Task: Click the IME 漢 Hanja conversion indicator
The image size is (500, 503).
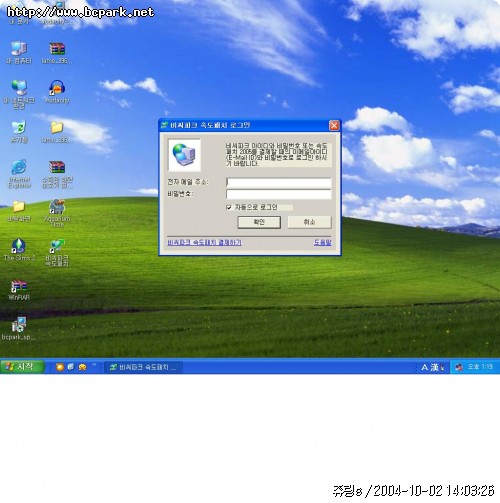Action: 434,367
